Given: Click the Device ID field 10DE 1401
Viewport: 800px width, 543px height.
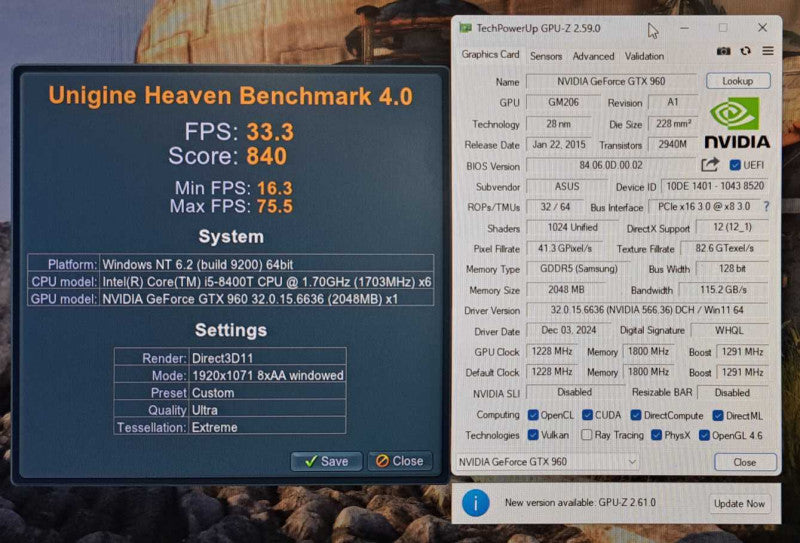Looking at the screenshot, I should point(715,186).
